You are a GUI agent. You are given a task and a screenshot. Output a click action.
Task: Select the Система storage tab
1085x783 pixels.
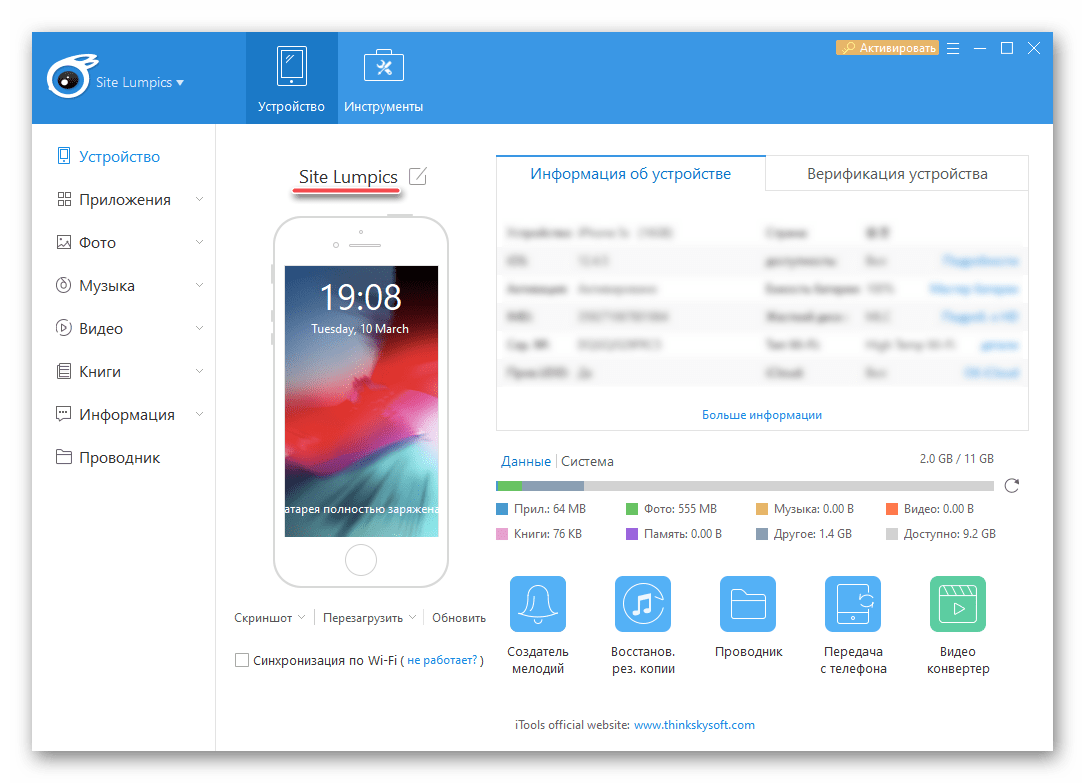point(587,462)
